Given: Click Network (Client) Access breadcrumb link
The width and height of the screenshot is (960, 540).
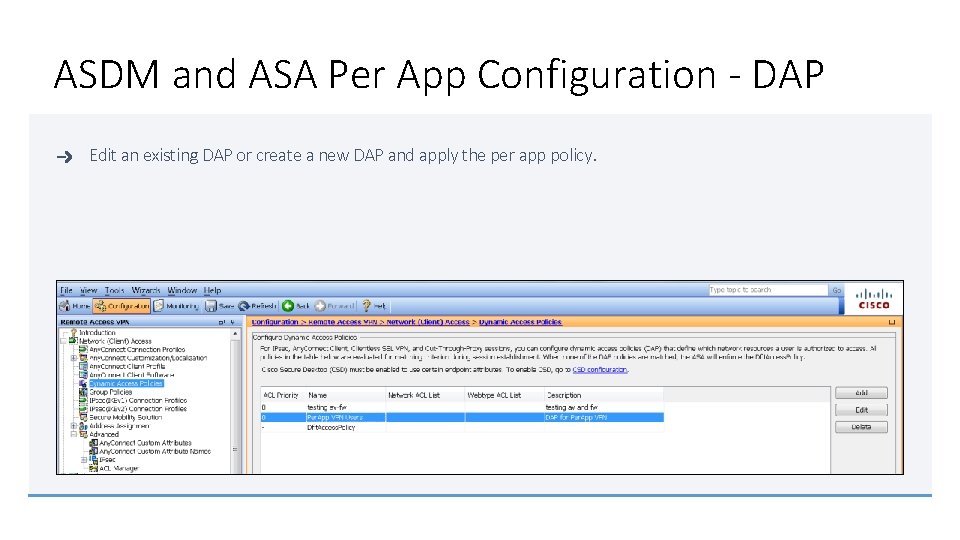Looking at the screenshot, I should tap(428, 322).
